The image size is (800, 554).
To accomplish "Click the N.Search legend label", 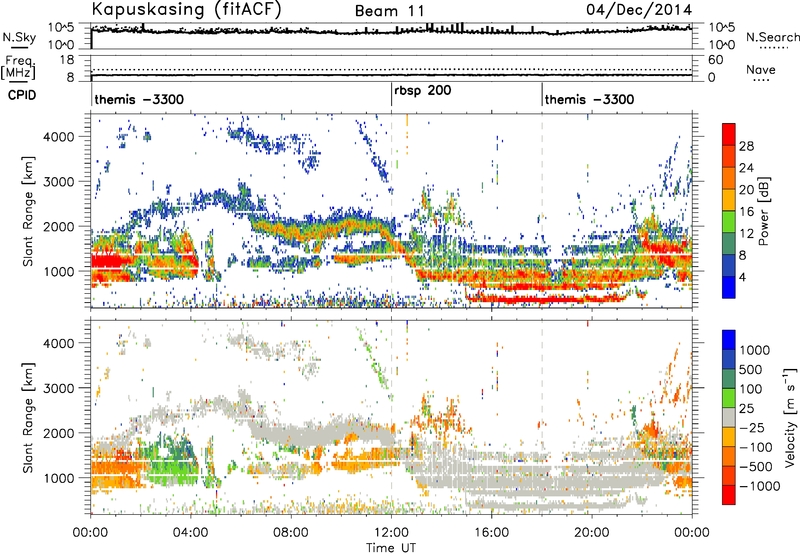I will pyautogui.click(x=772, y=37).
